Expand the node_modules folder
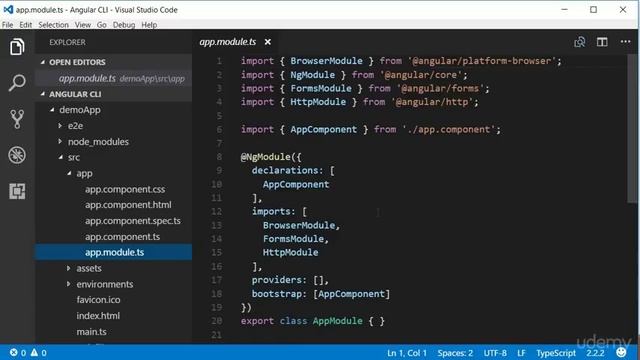 coord(60,141)
